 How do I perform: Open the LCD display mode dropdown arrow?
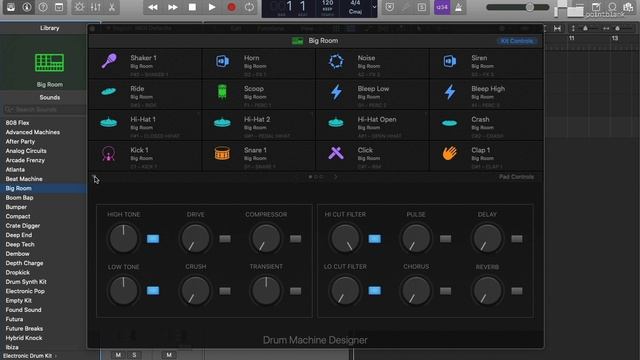click(374, 7)
